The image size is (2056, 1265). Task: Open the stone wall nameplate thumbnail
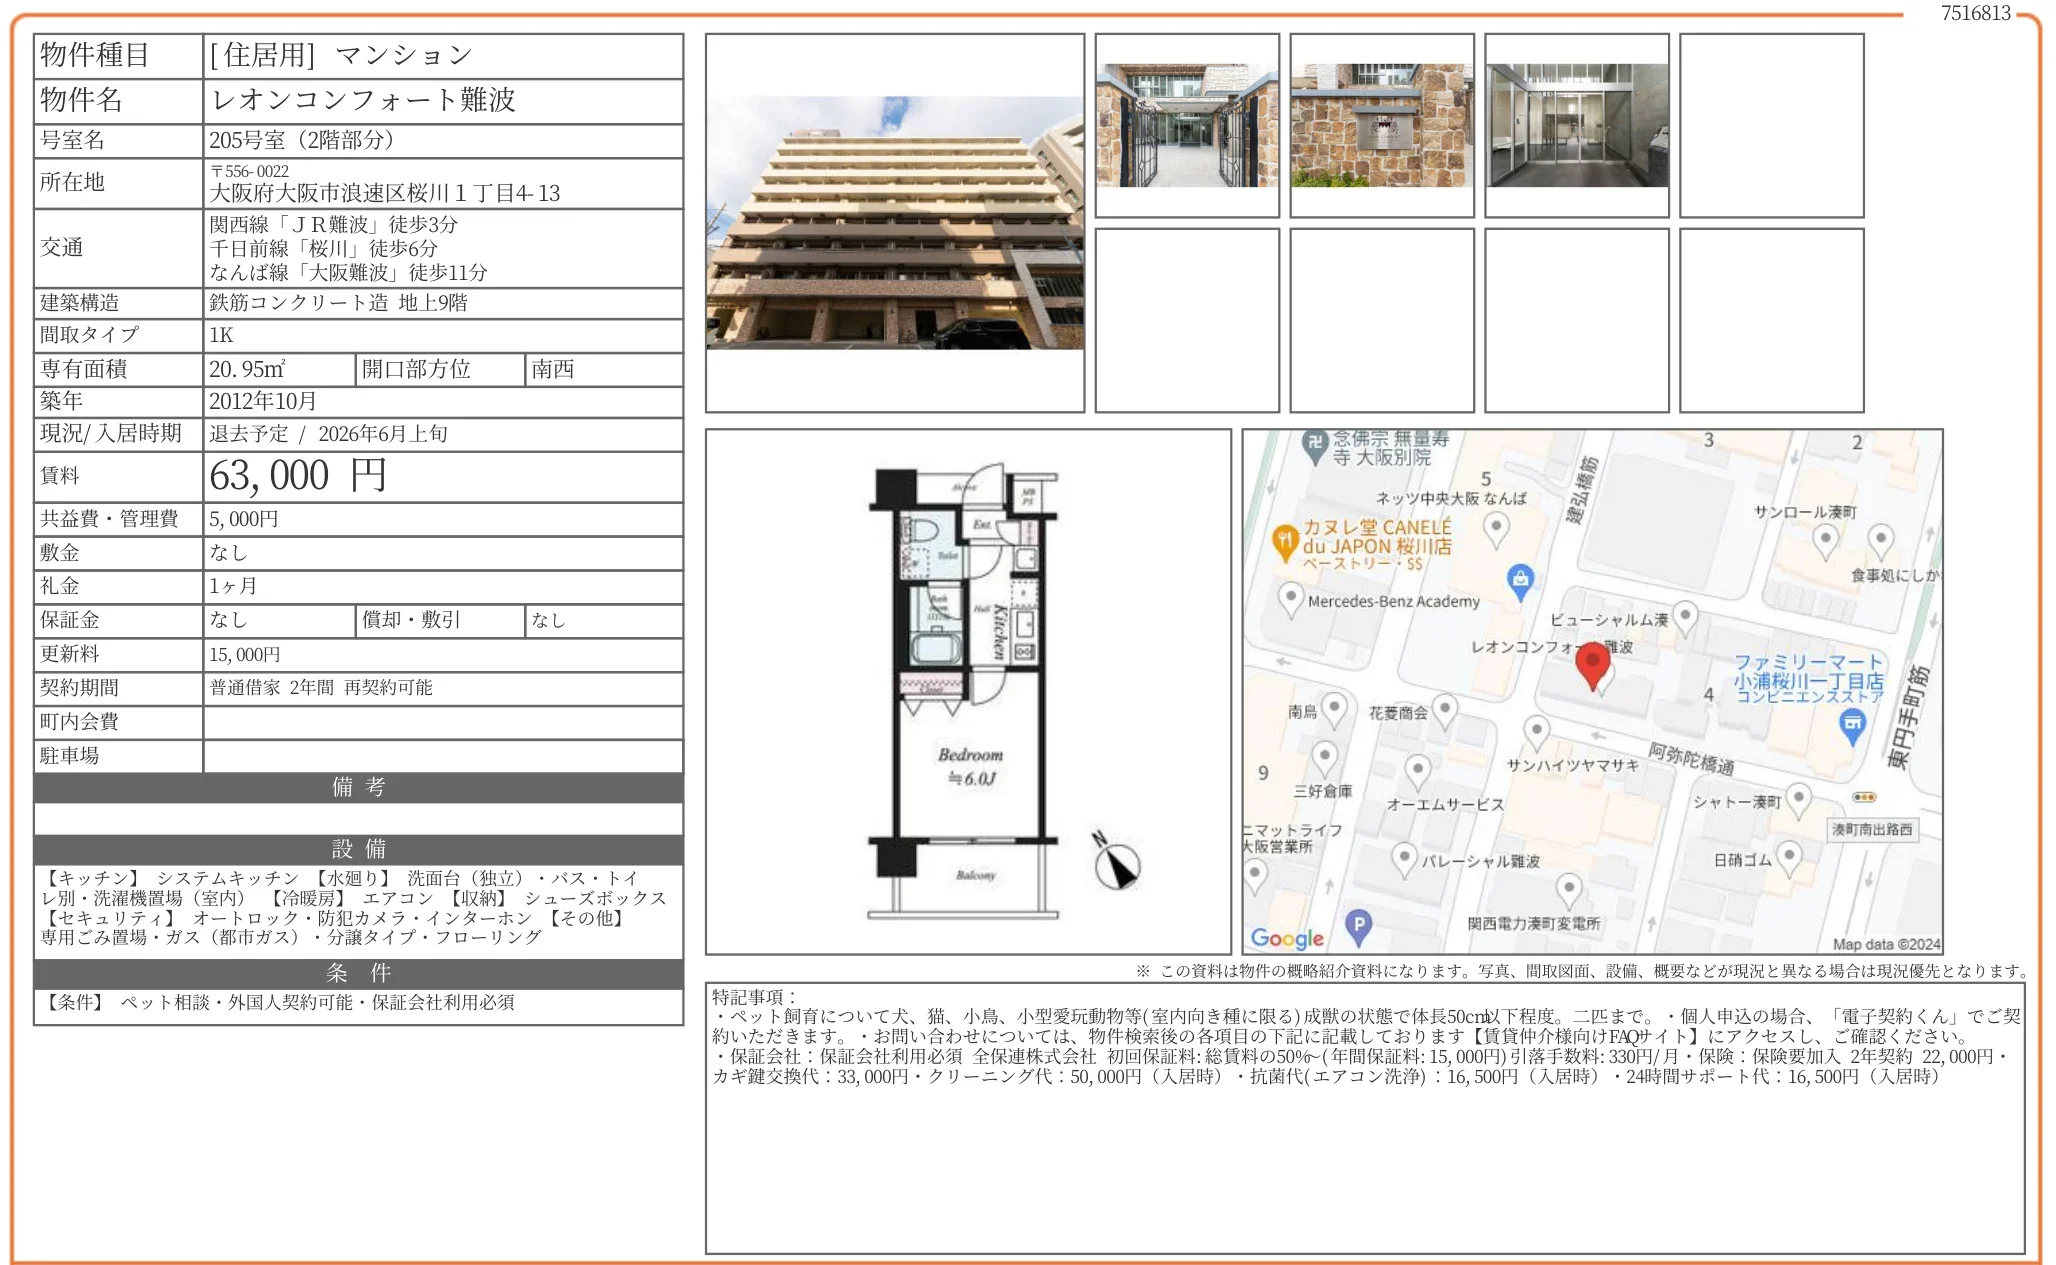(x=1381, y=126)
